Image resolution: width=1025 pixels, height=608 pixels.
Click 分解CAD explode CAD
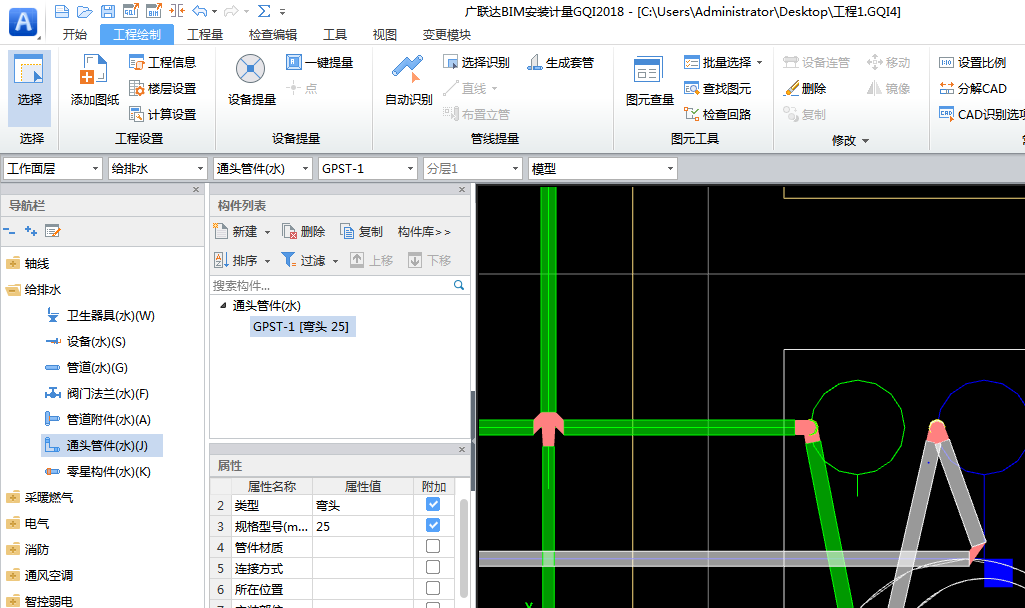coord(973,88)
